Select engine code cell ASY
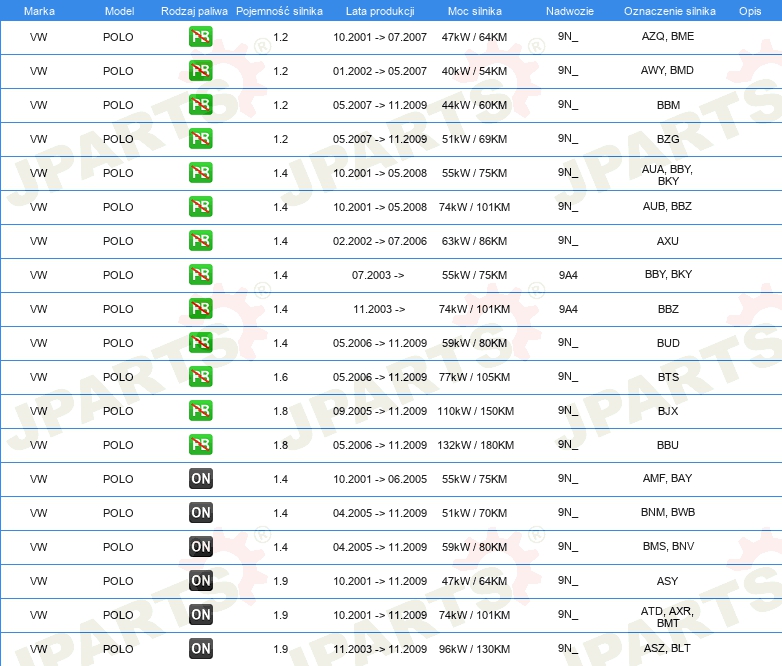Viewport: 782px width, 666px height. (x=668, y=581)
